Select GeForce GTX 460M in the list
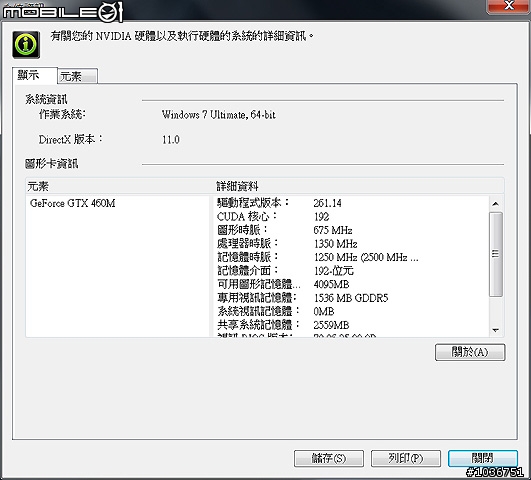 73,203
